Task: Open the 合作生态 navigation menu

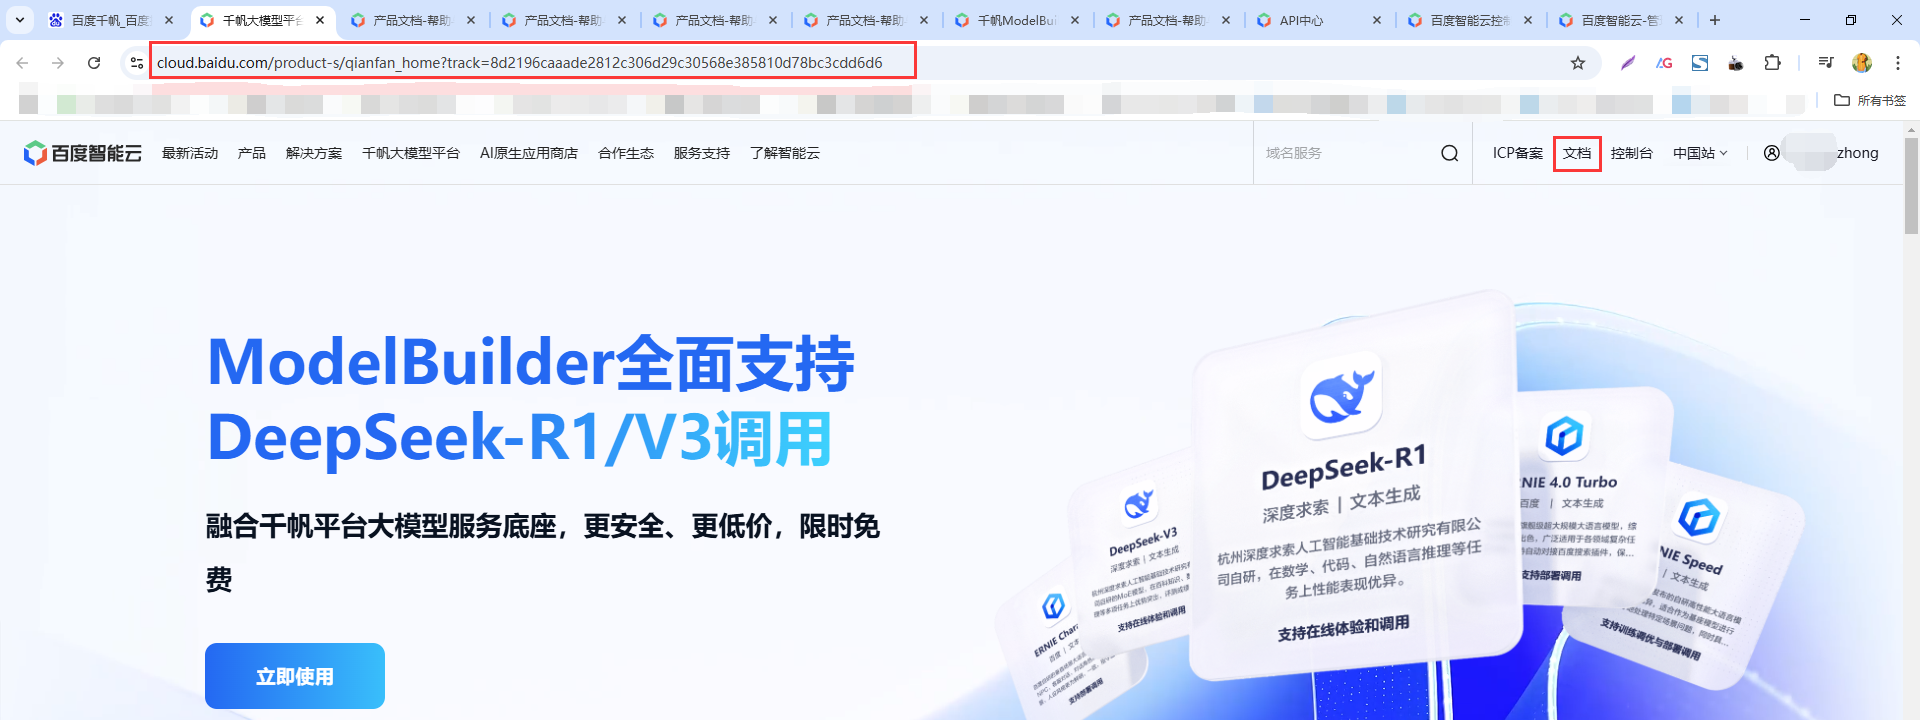Action: pos(626,153)
